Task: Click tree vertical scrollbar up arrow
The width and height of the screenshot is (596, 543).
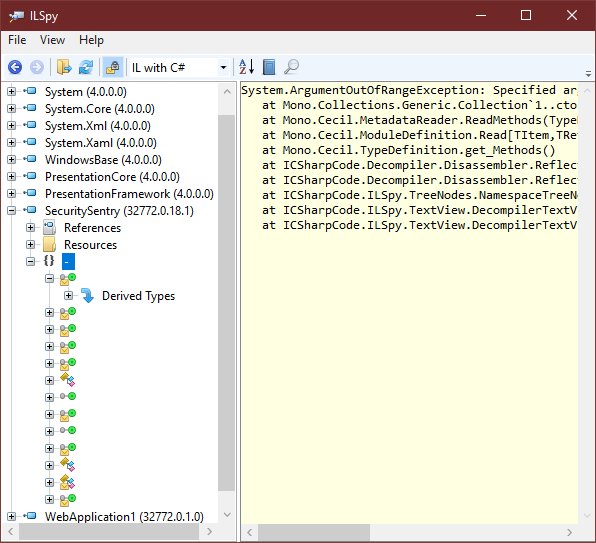Action: 227,92
